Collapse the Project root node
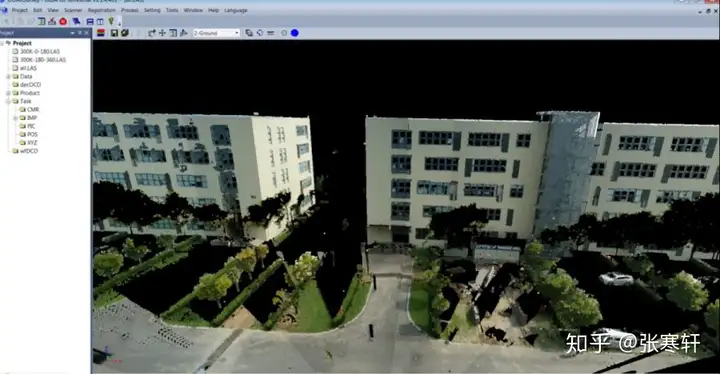 2,43
